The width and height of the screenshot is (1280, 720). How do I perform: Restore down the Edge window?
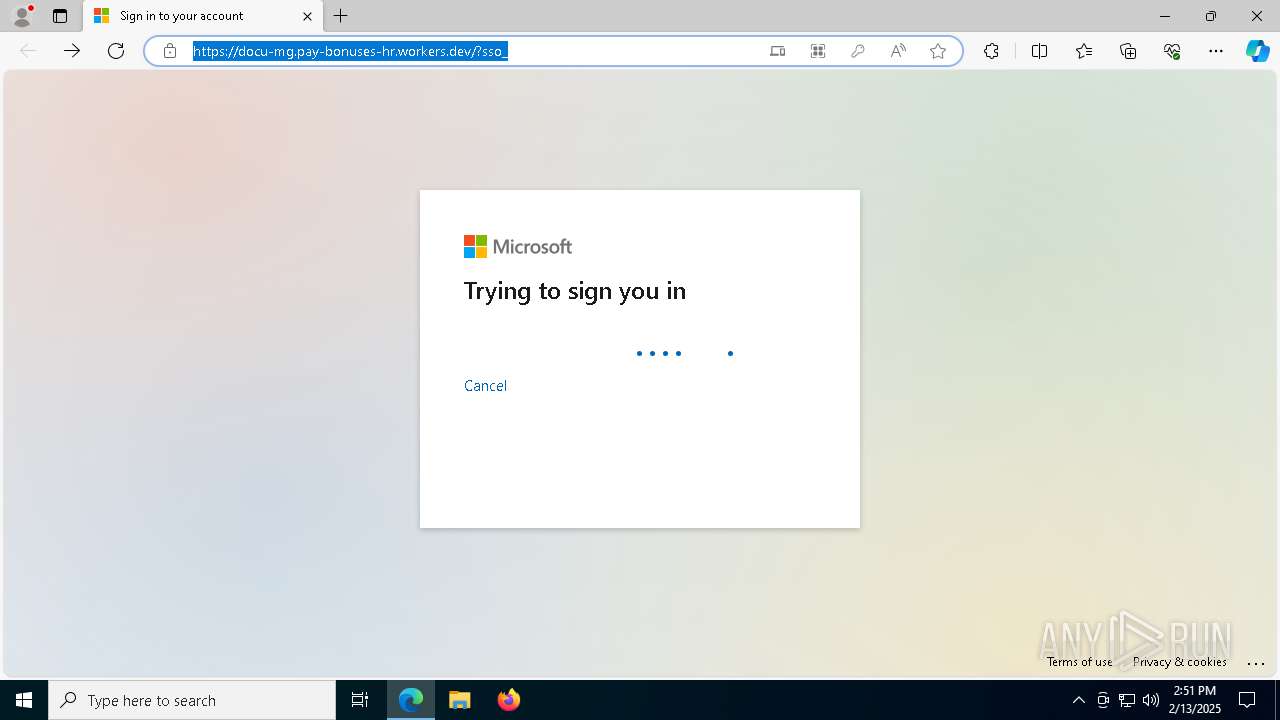click(x=1211, y=16)
